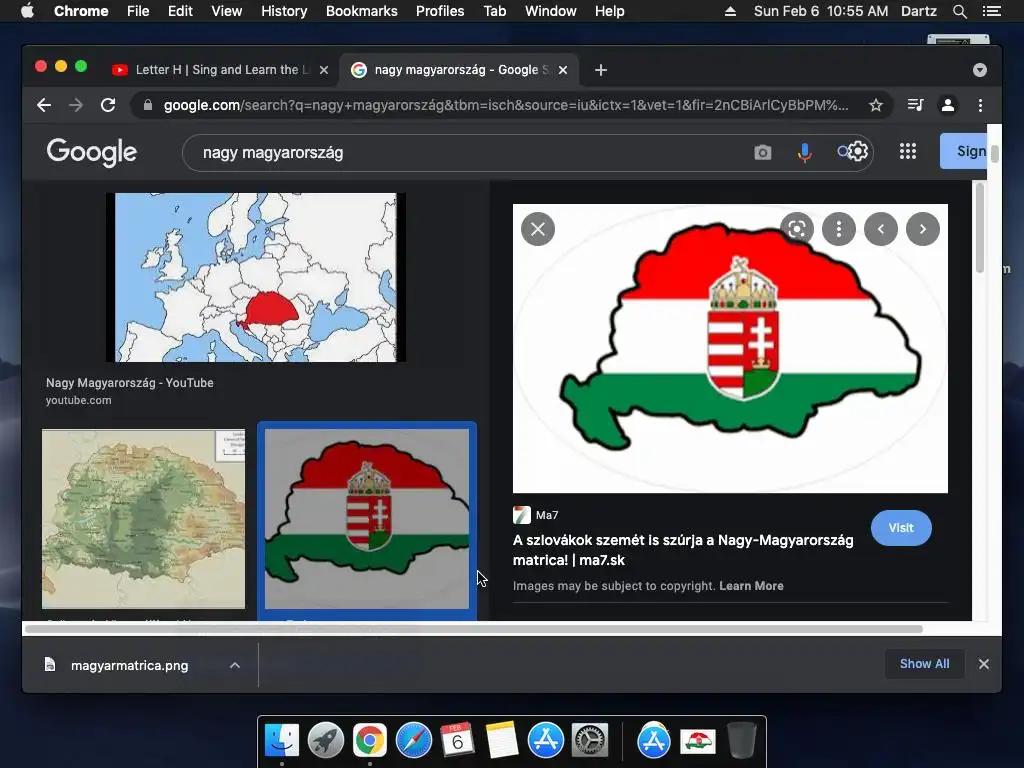Open a new tab with plus button
Image resolution: width=1024 pixels, height=768 pixels.
[x=601, y=70]
